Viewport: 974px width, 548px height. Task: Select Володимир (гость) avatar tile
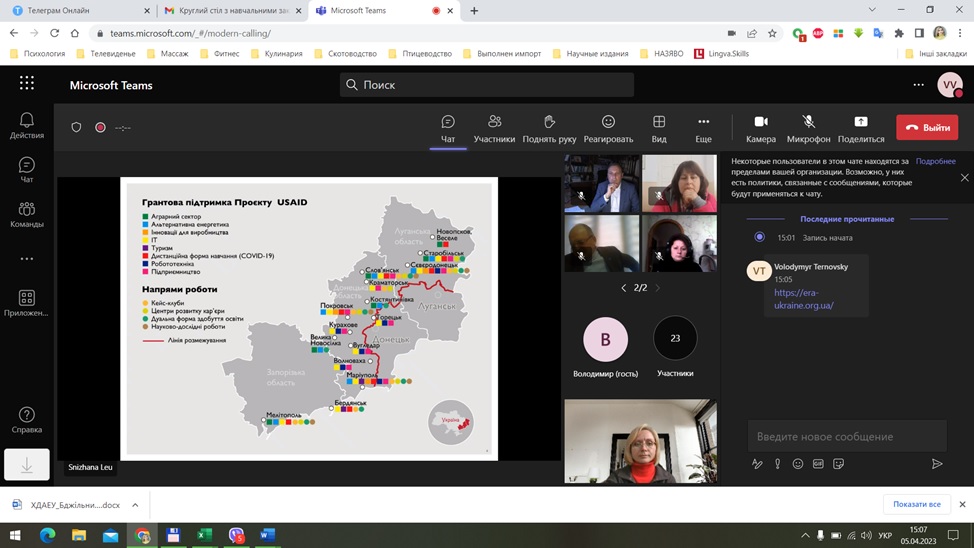(605, 339)
